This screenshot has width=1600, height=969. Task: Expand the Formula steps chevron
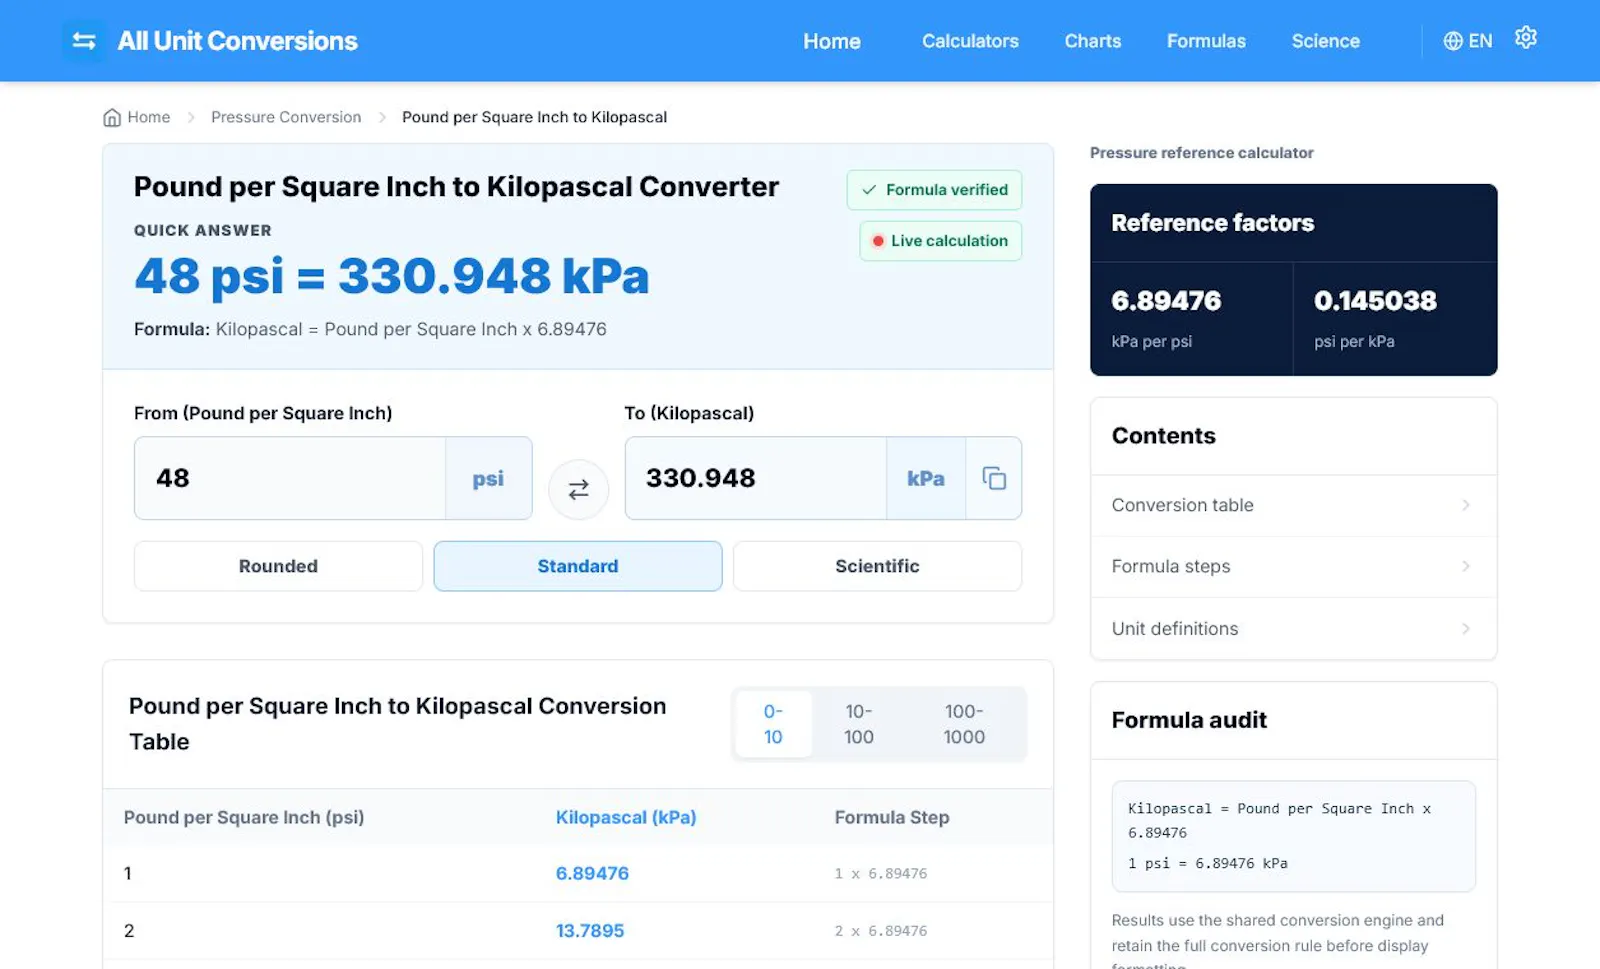click(x=1466, y=566)
